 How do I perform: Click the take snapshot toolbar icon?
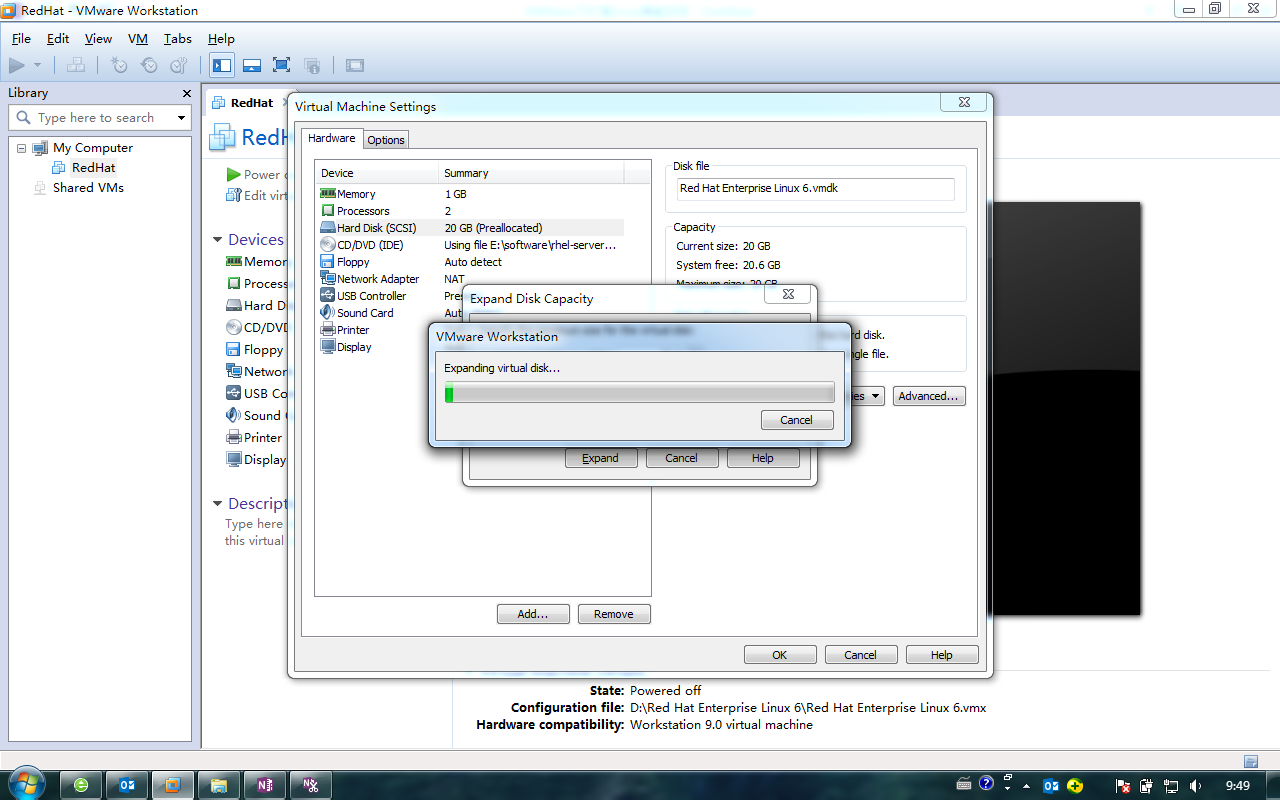click(x=119, y=65)
